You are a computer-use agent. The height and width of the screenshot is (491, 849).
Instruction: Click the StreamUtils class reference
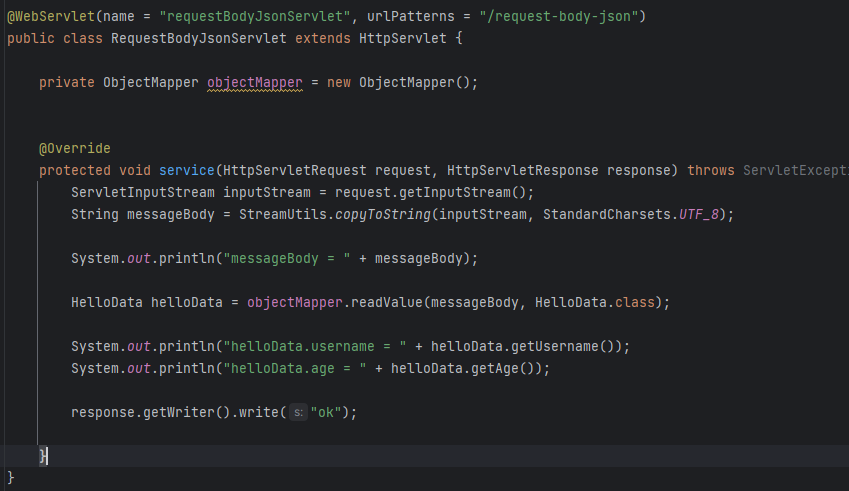pos(283,215)
